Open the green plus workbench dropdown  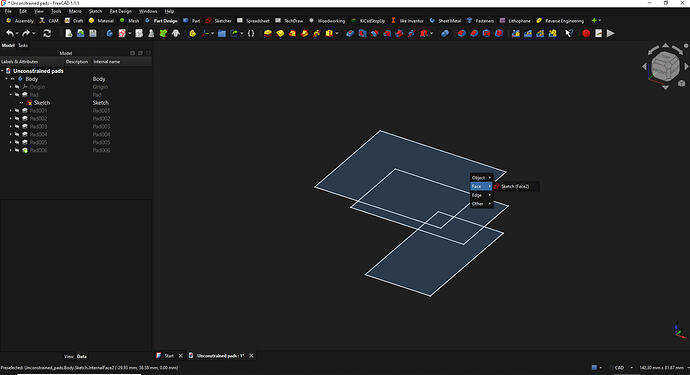[596, 21]
